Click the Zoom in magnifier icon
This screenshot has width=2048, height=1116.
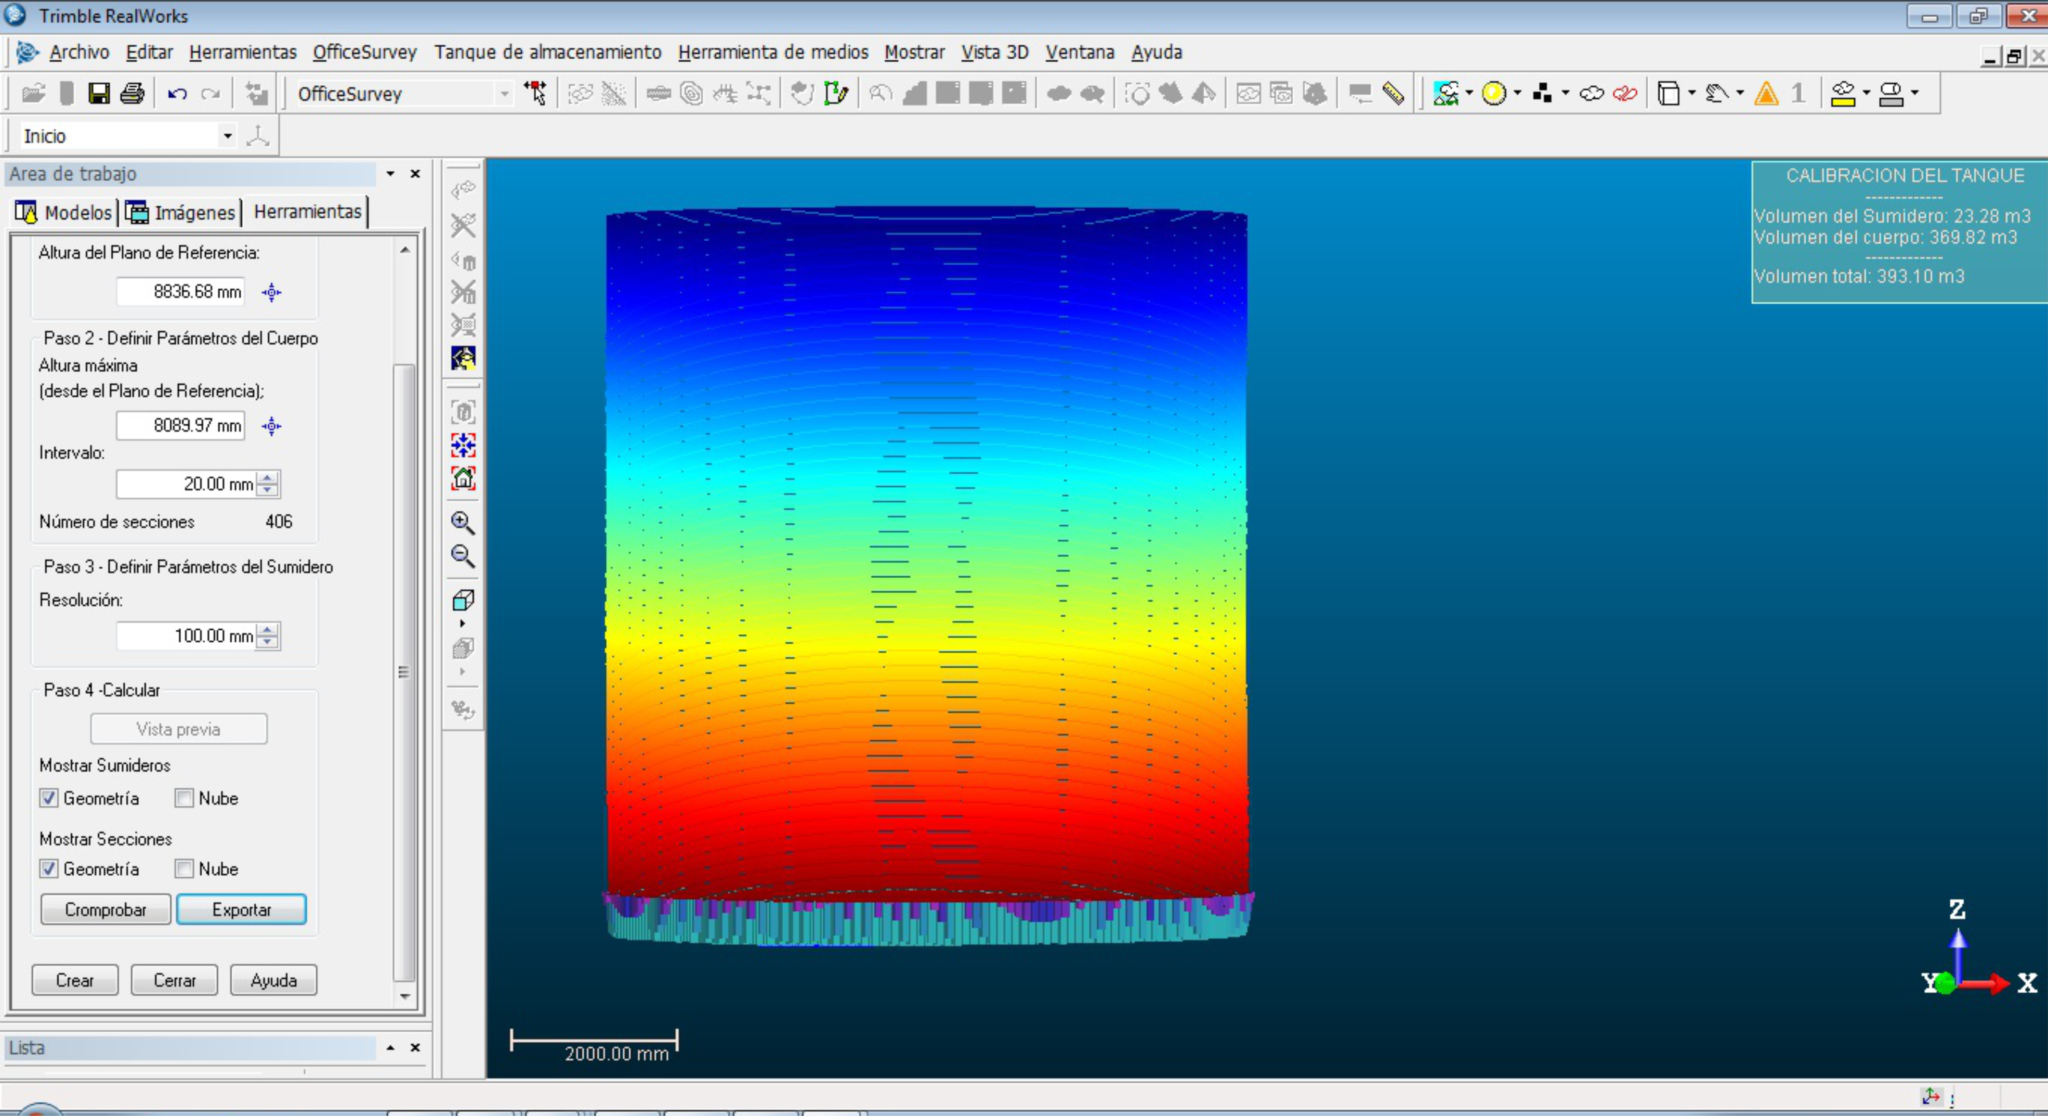click(x=462, y=522)
